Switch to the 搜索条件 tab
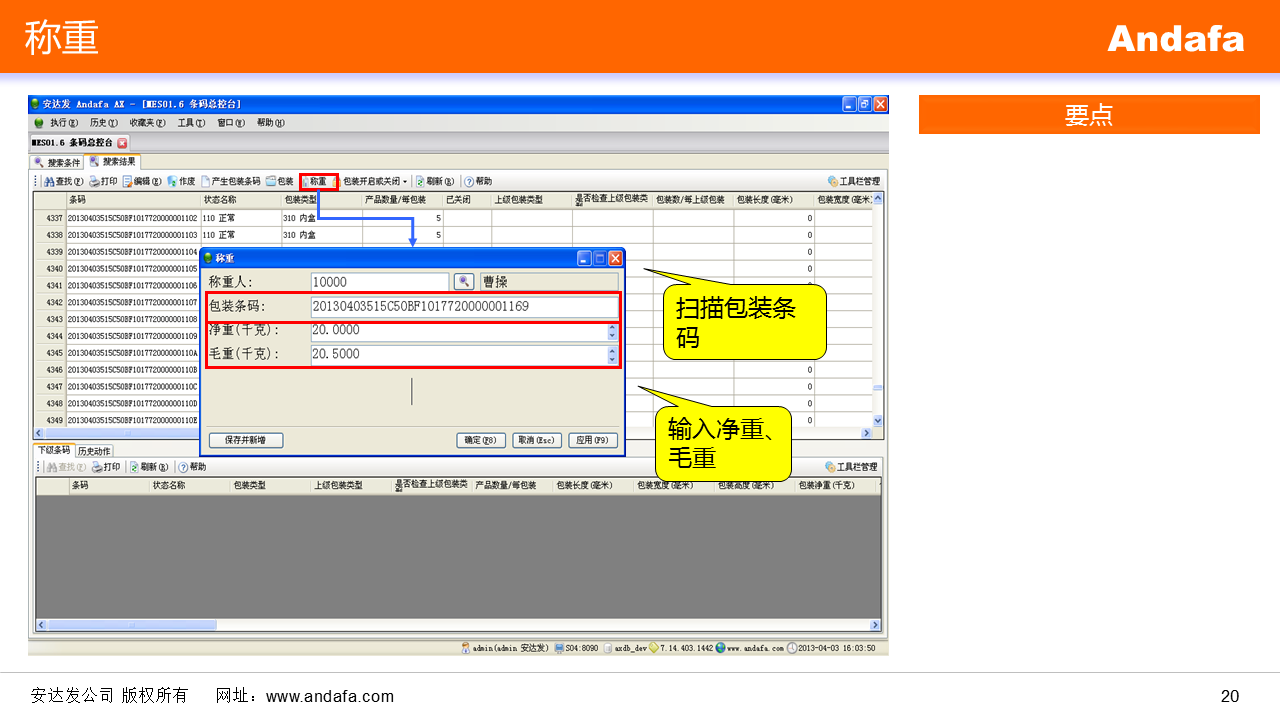 (x=58, y=162)
